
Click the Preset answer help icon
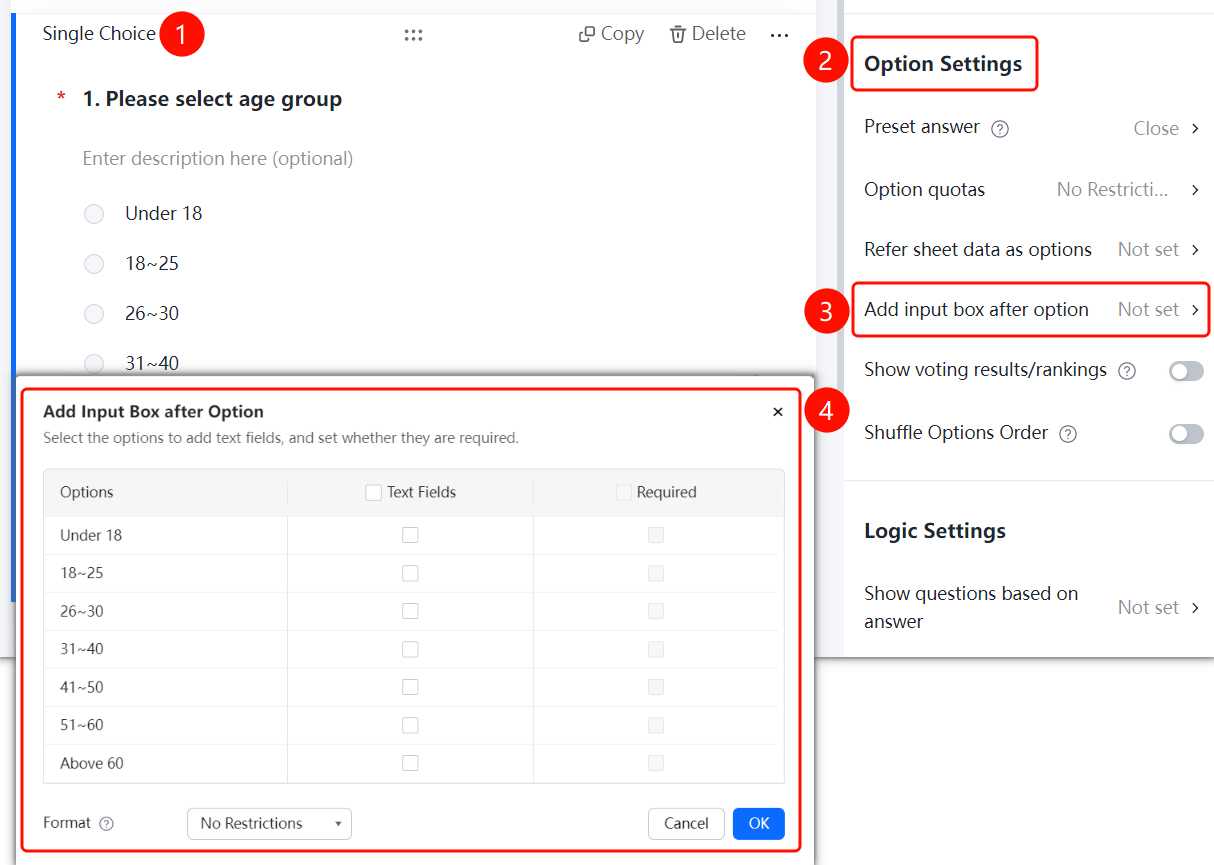click(1000, 129)
